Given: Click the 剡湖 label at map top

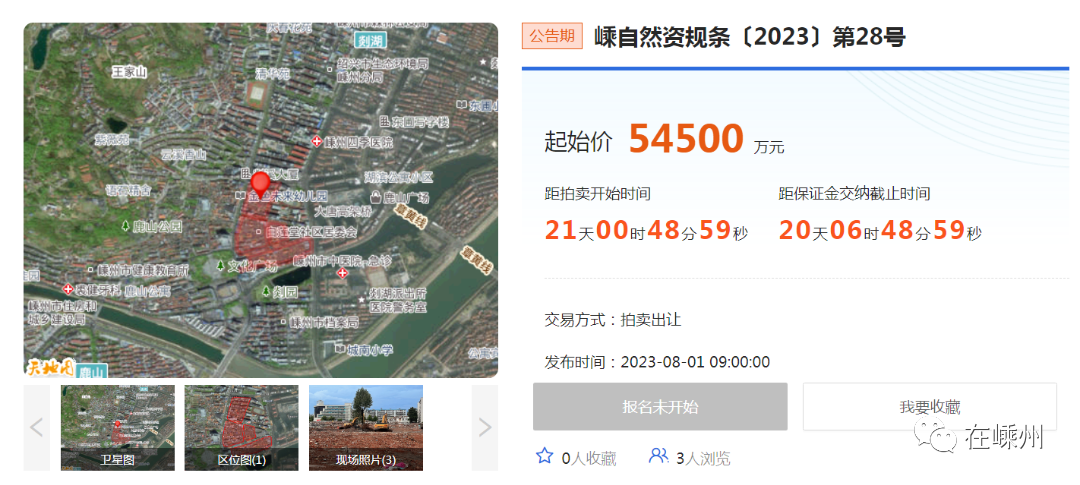Looking at the screenshot, I should tap(373, 41).
